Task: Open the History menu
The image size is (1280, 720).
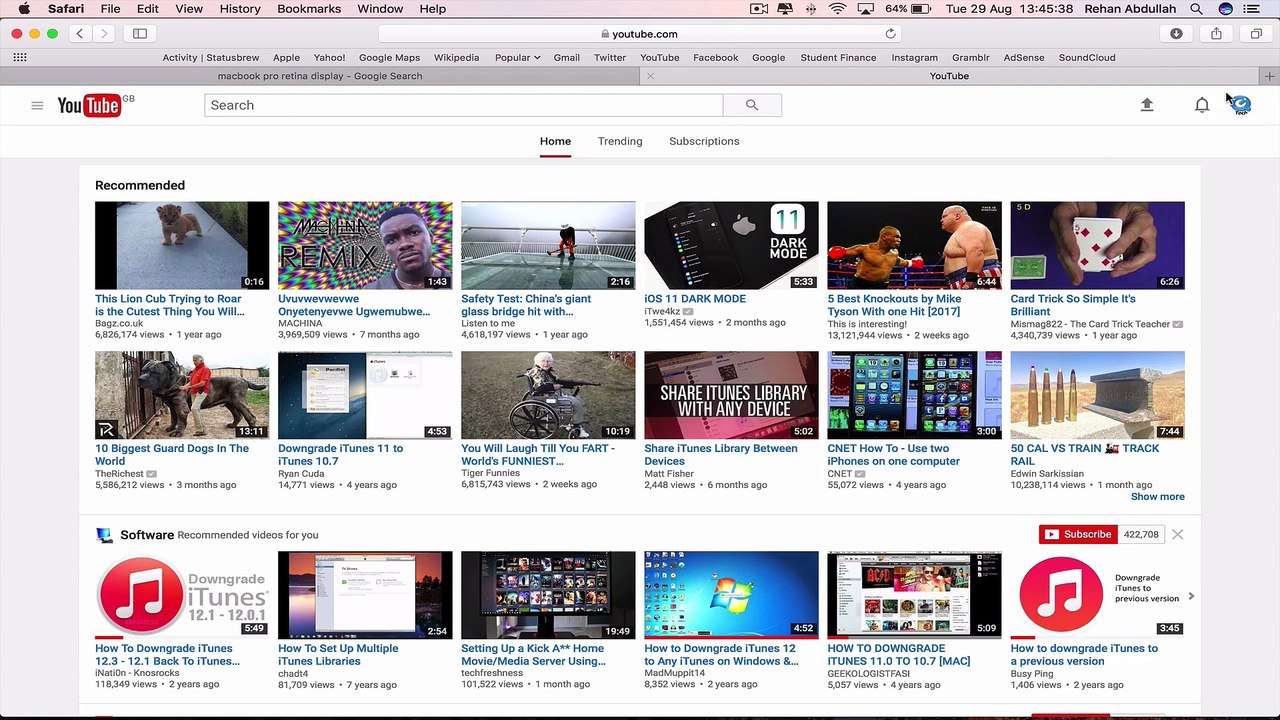Action: tap(239, 9)
